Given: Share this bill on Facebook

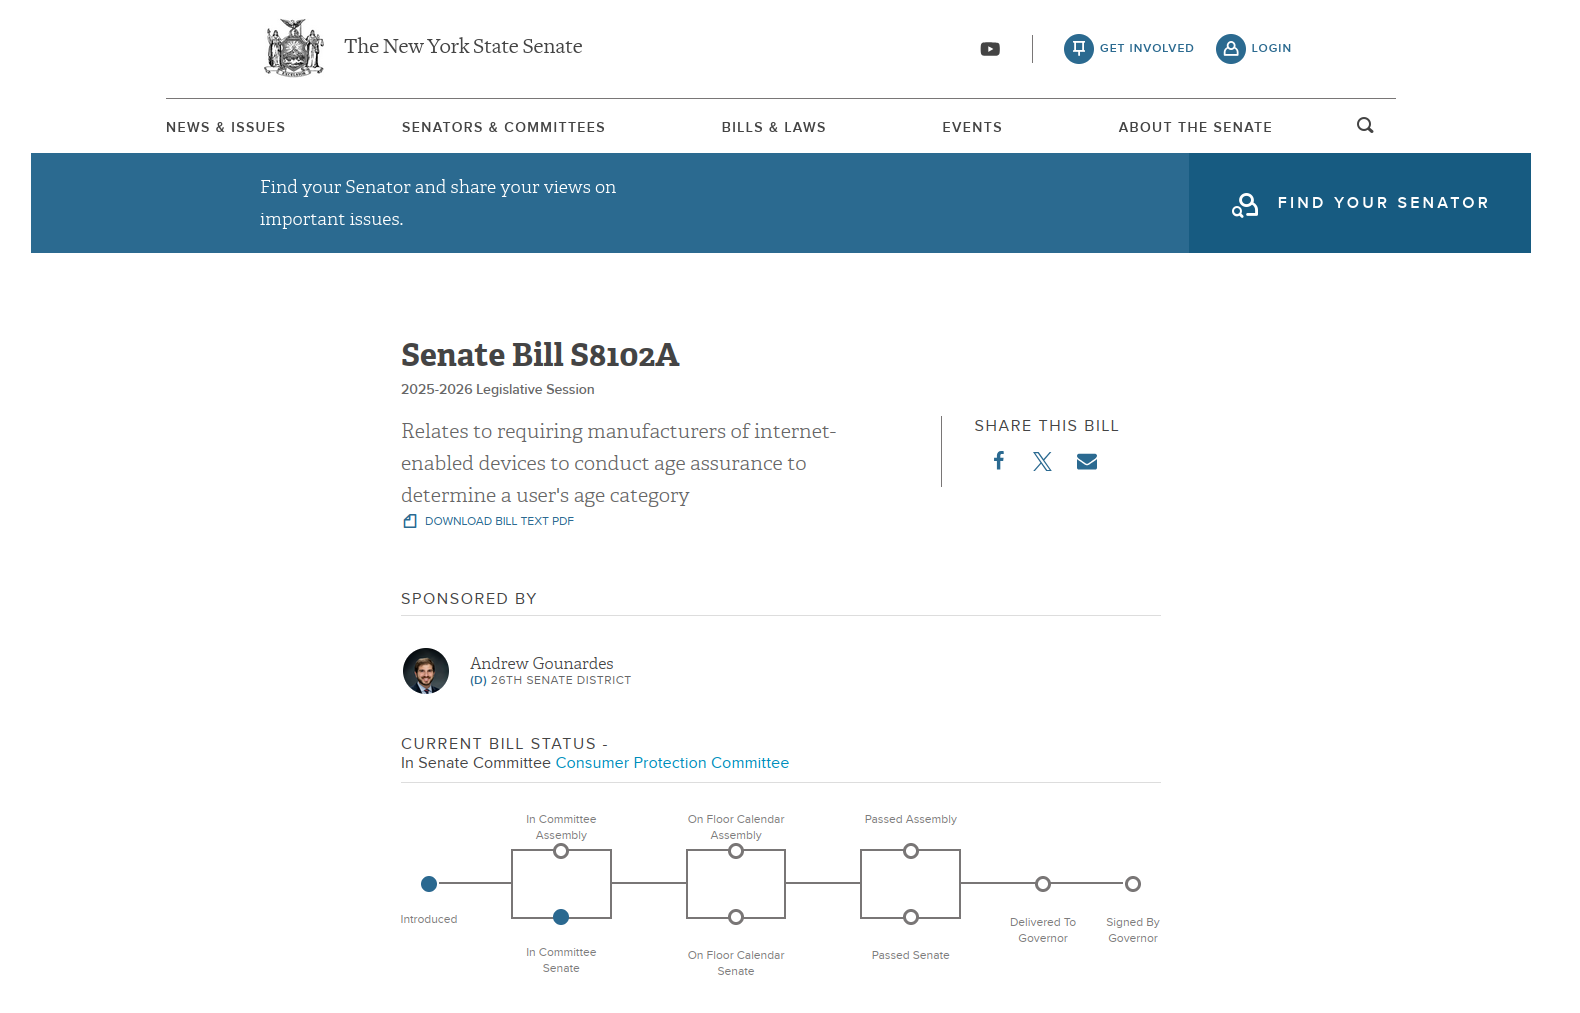Looking at the screenshot, I should pyautogui.click(x=999, y=460).
